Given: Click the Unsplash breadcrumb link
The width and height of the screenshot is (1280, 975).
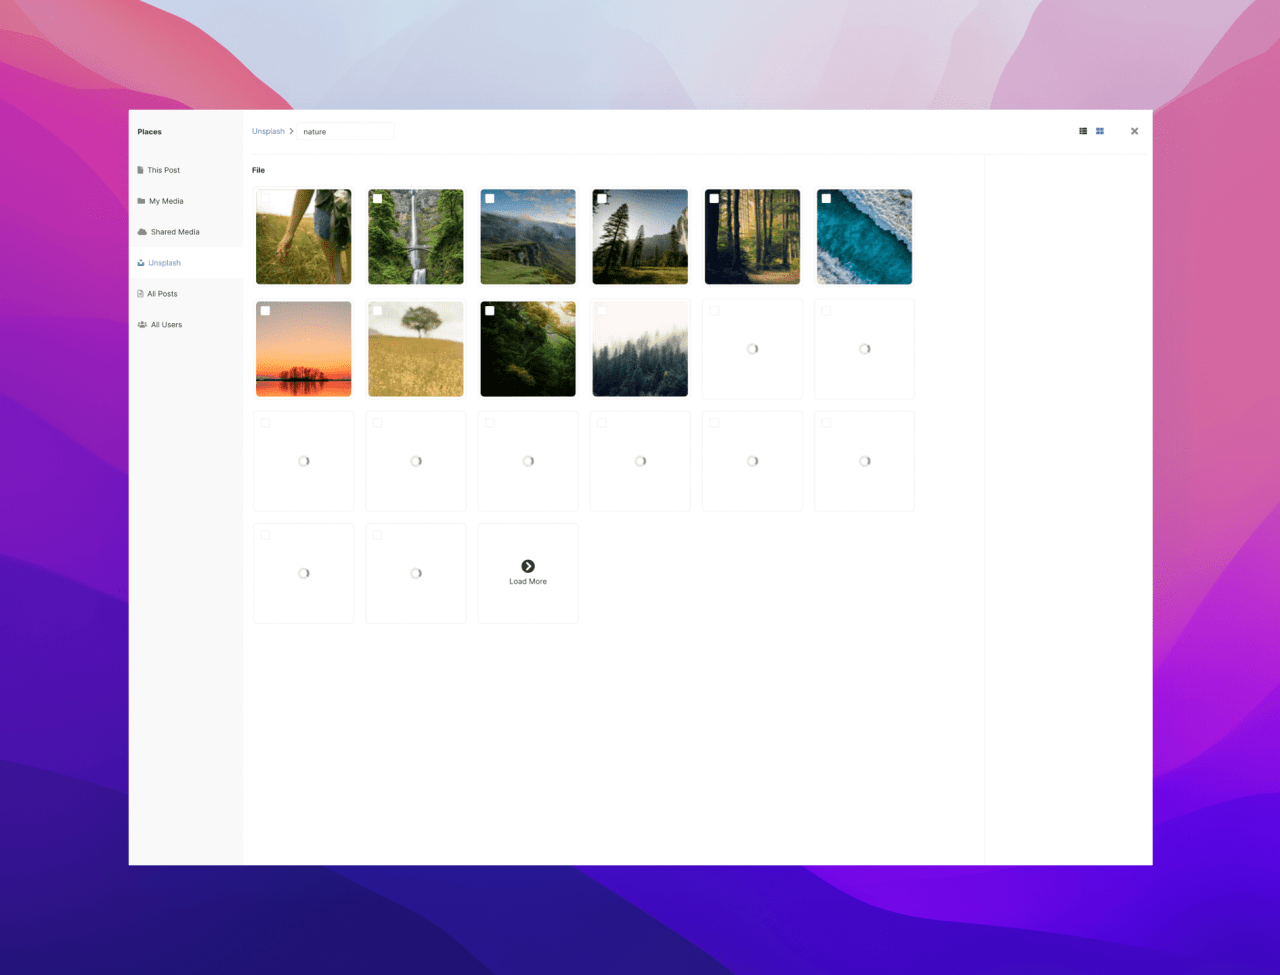Looking at the screenshot, I should (x=268, y=132).
